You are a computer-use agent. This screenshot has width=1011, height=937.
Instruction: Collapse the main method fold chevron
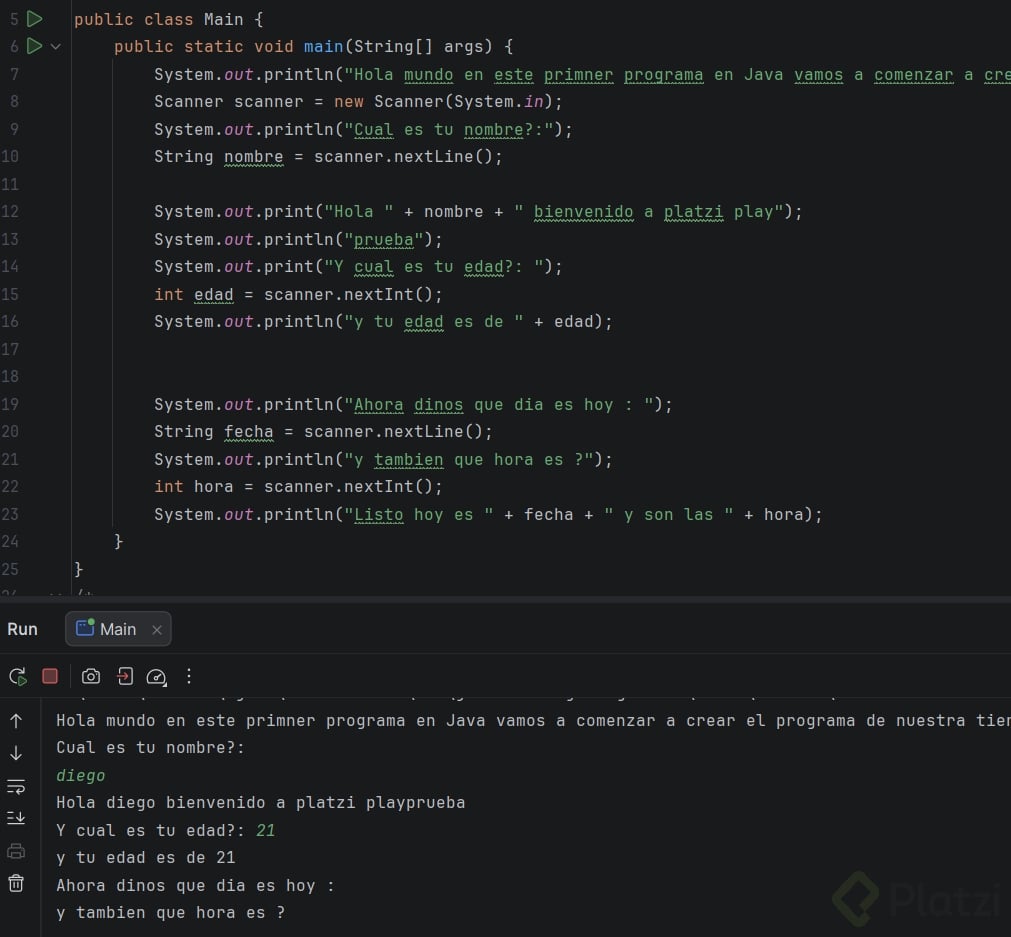point(56,46)
